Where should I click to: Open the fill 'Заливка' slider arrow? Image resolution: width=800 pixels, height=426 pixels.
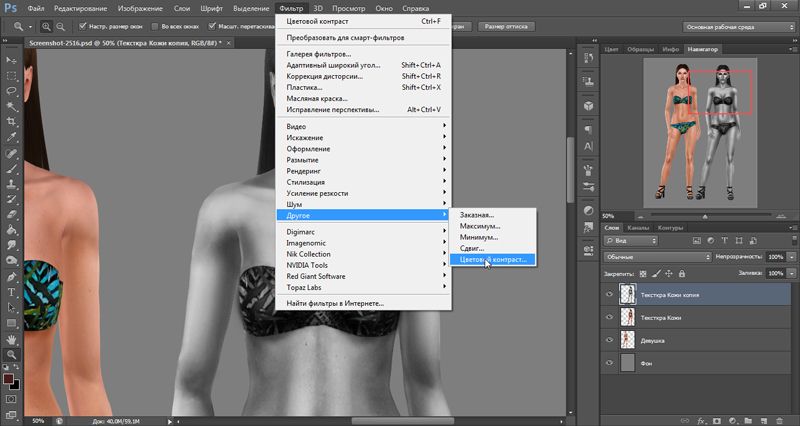[792, 273]
